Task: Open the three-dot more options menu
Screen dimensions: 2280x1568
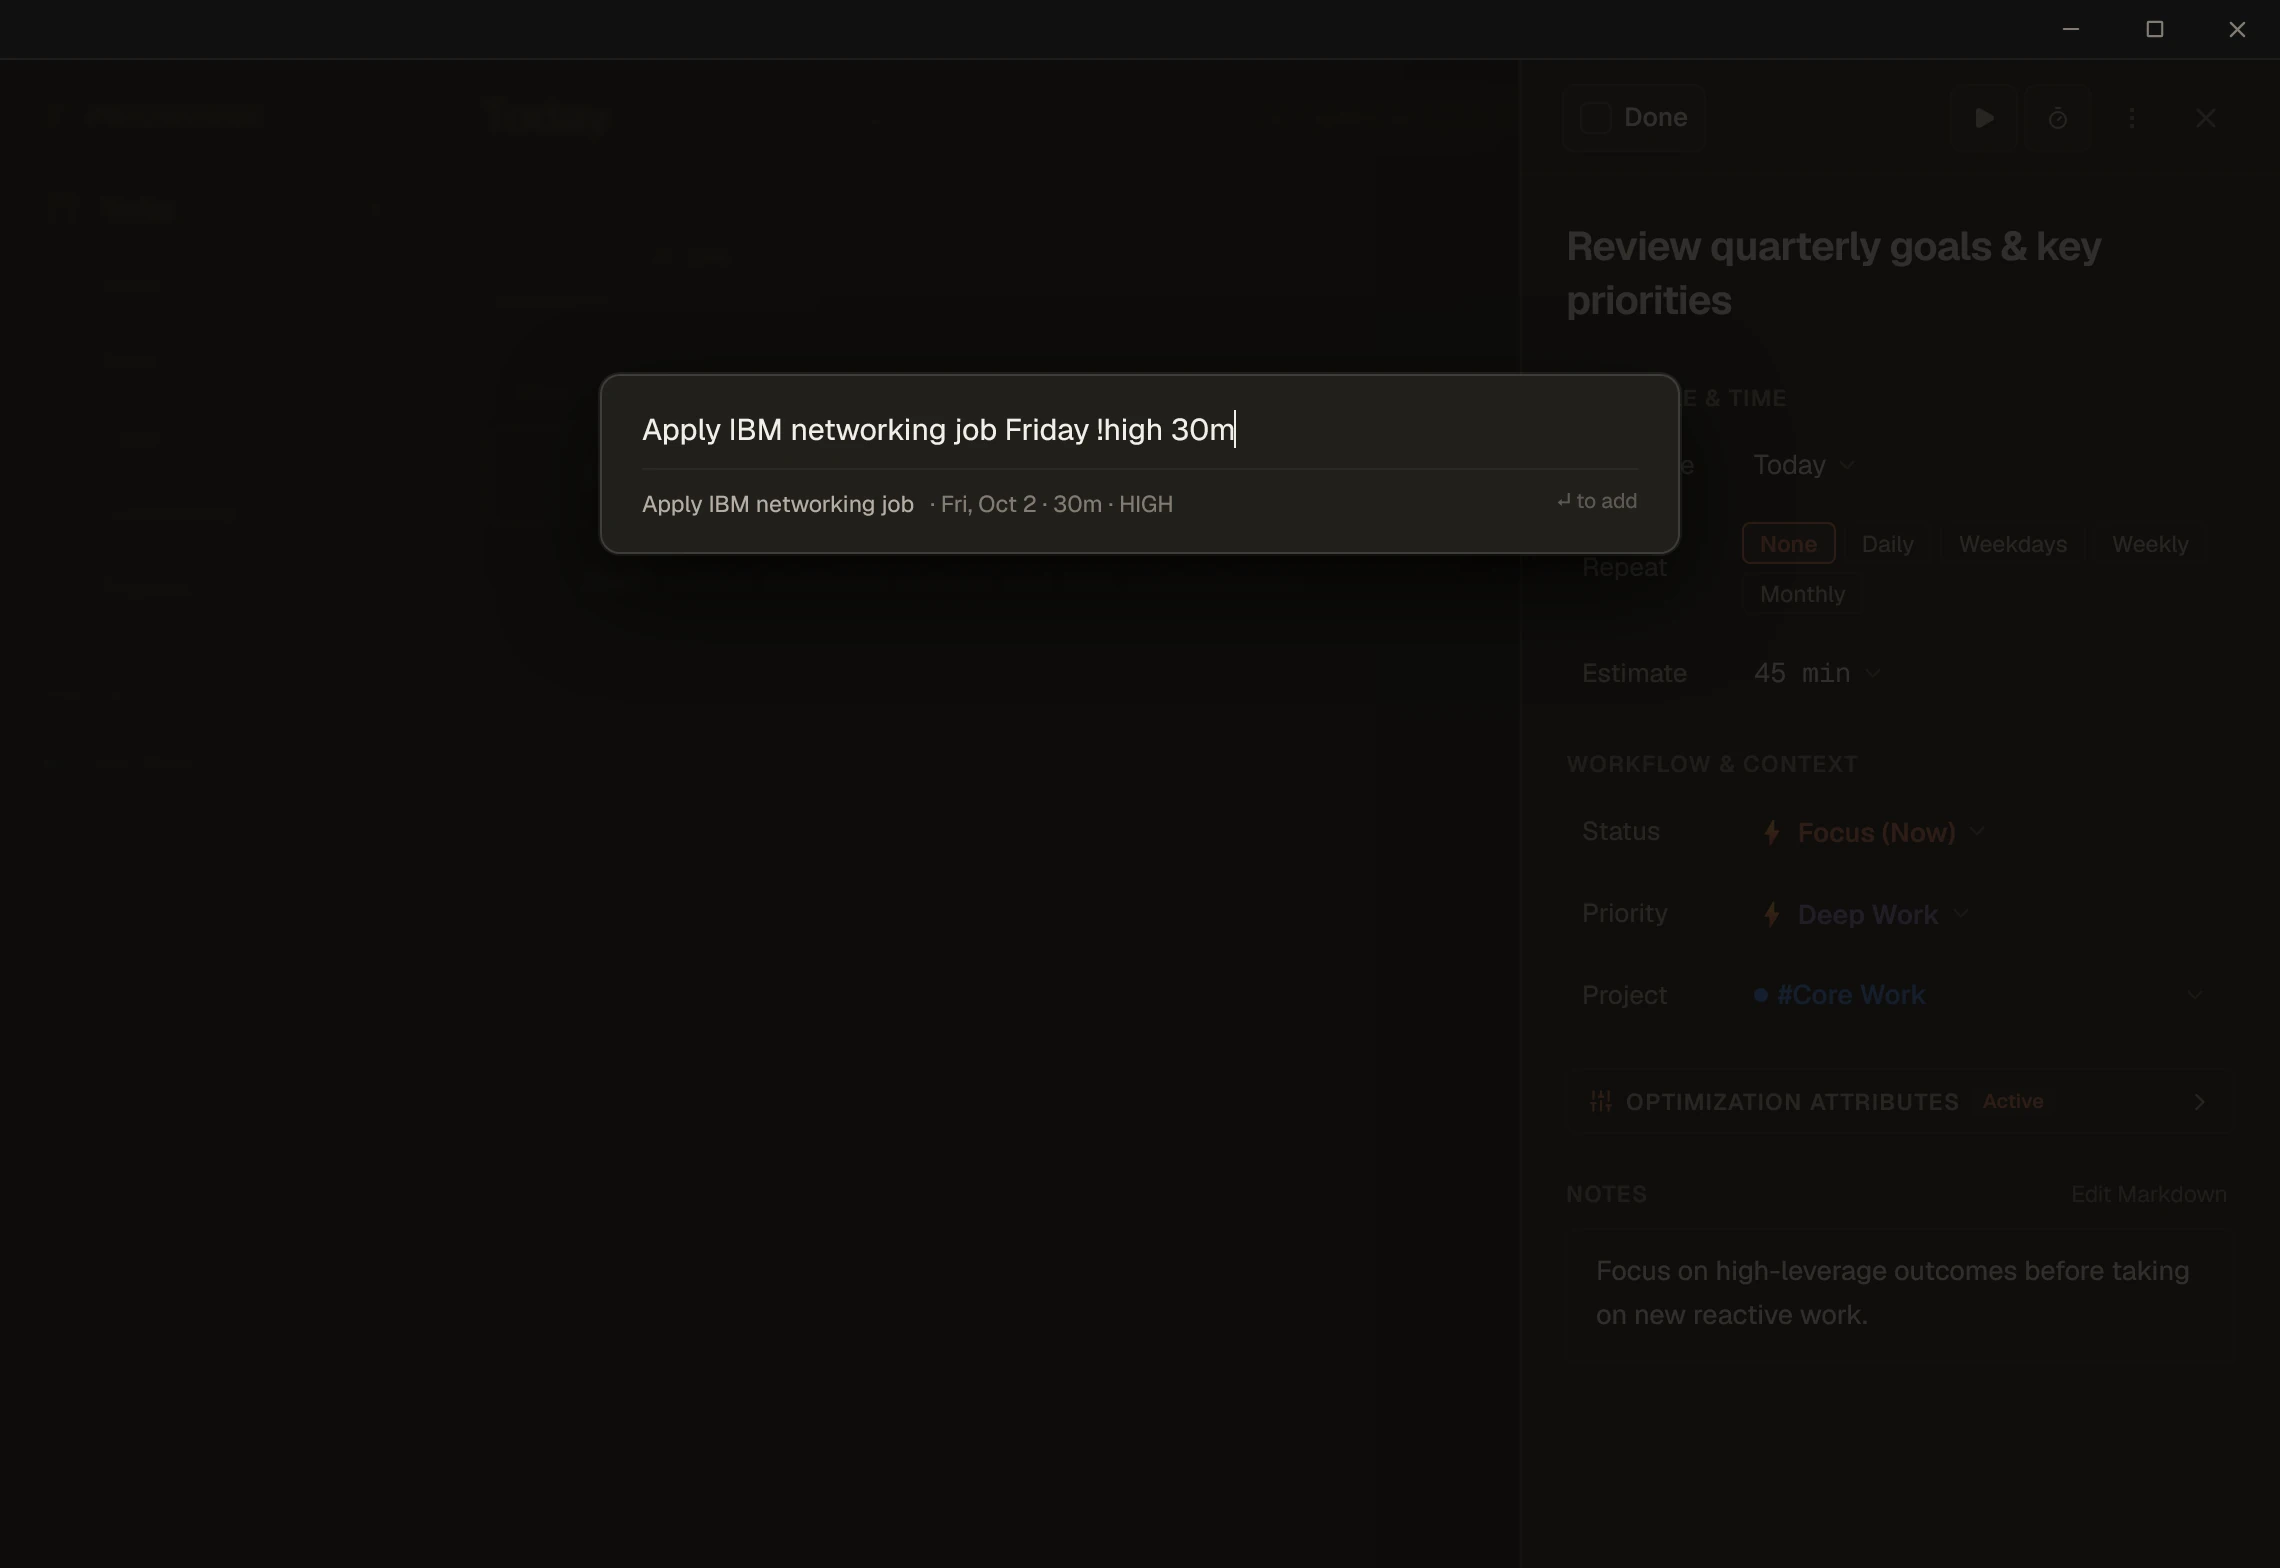Action: [x=2132, y=118]
